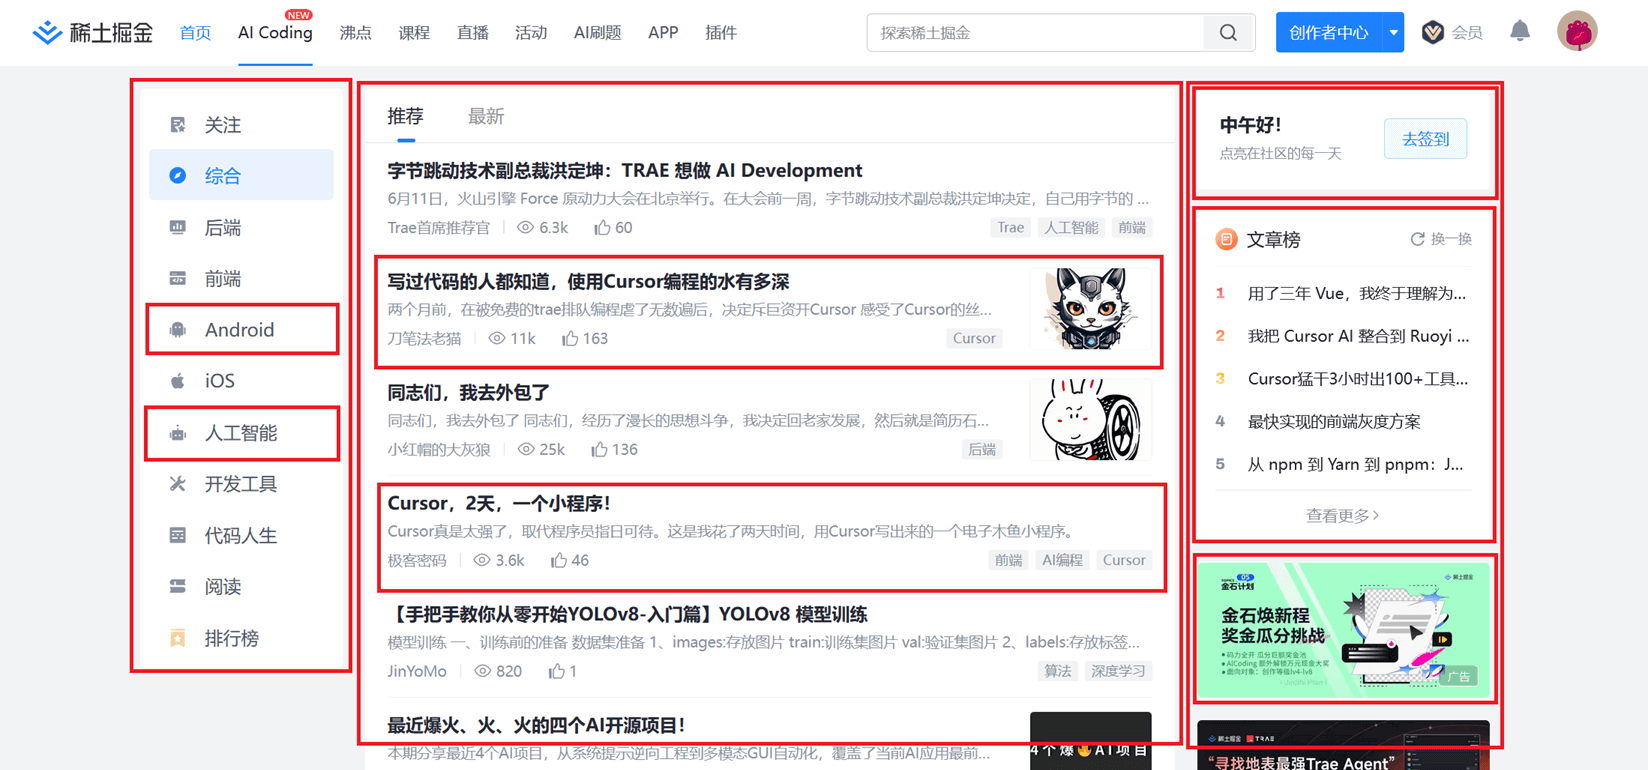Image resolution: width=1648 pixels, height=770 pixels.
Task: Click the 后端 sidebar icon
Action: click(178, 228)
